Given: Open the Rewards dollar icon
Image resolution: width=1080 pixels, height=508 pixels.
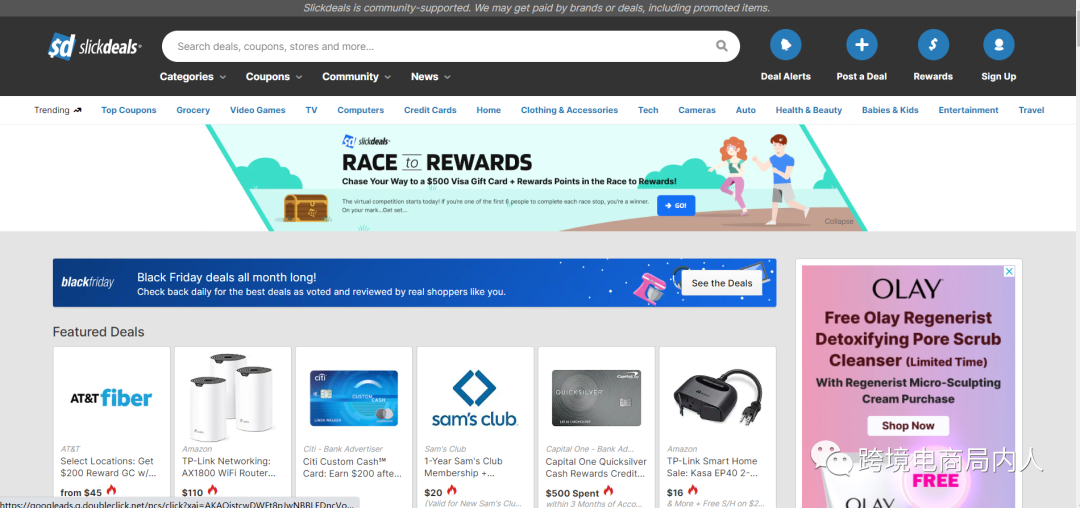Looking at the screenshot, I should click(x=933, y=45).
